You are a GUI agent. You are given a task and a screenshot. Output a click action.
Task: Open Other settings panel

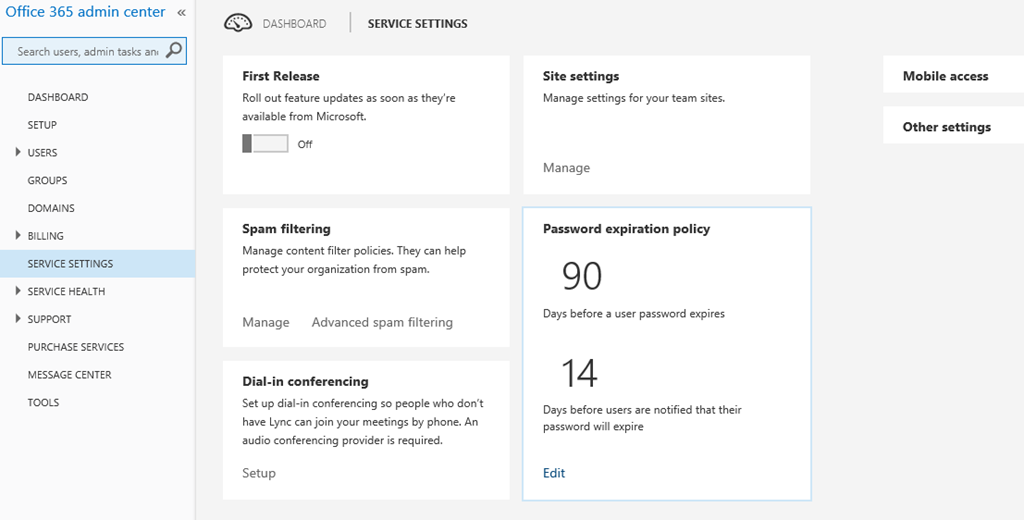pyautogui.click(x=946, y=127)
